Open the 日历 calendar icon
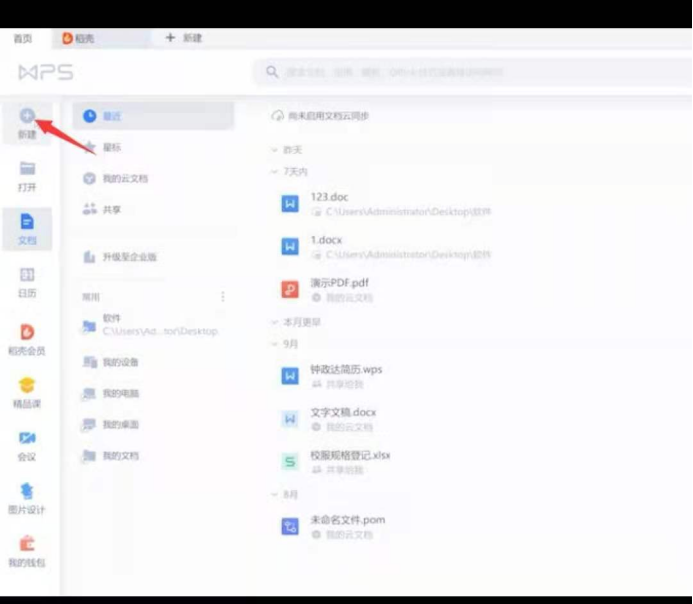 pyautogui.click(x=27, y=274)
